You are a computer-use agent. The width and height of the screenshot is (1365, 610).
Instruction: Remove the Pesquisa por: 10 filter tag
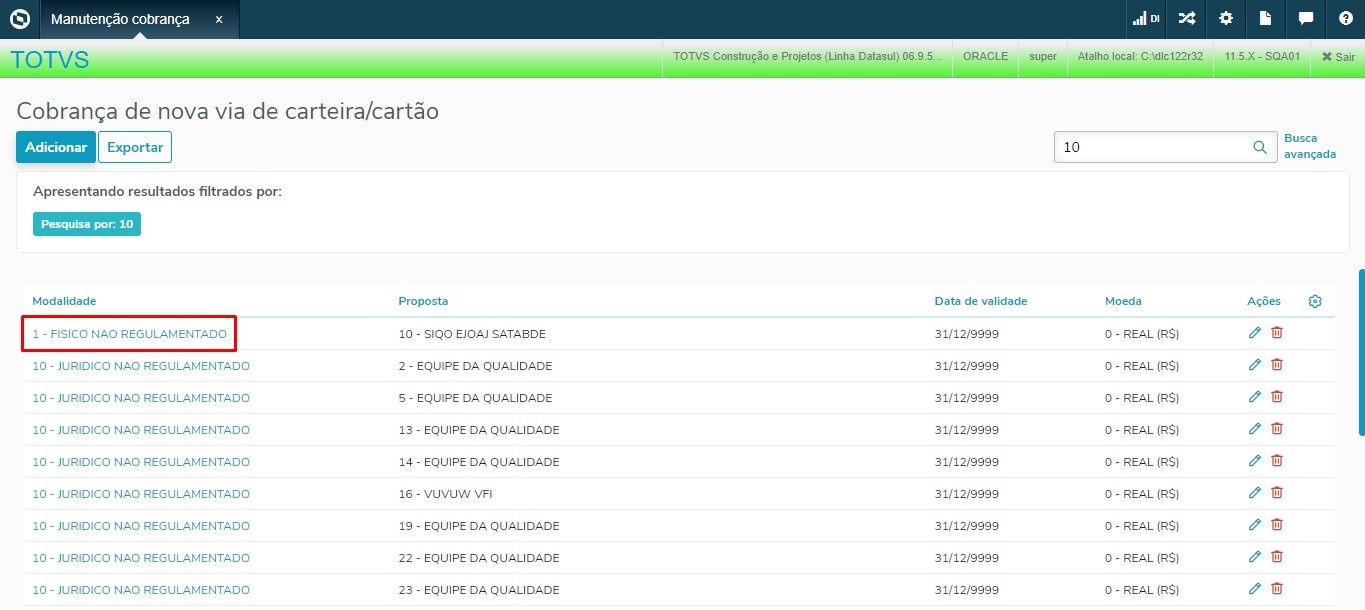point(87,224)
